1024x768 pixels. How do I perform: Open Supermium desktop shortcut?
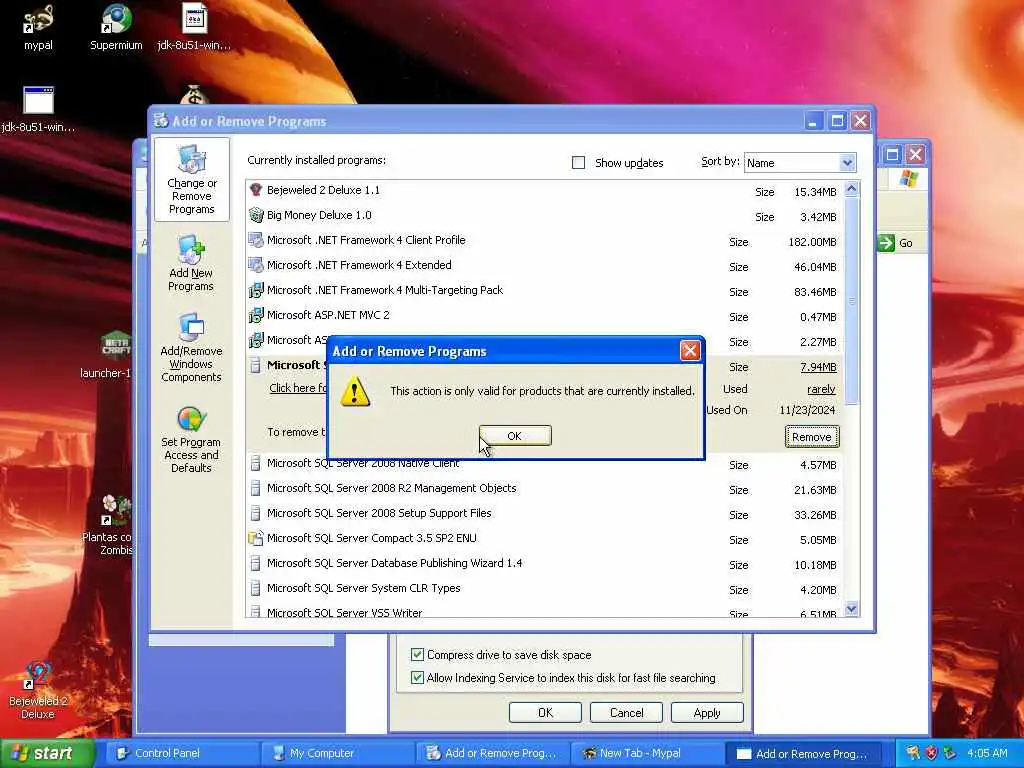116,27
